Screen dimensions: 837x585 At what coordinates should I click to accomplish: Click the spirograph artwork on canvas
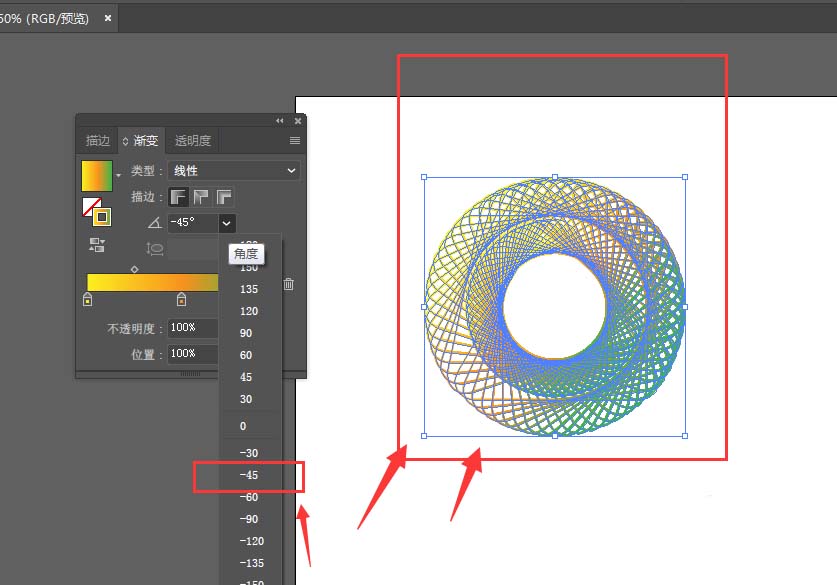pyautogui.click(x=555, y=306)
